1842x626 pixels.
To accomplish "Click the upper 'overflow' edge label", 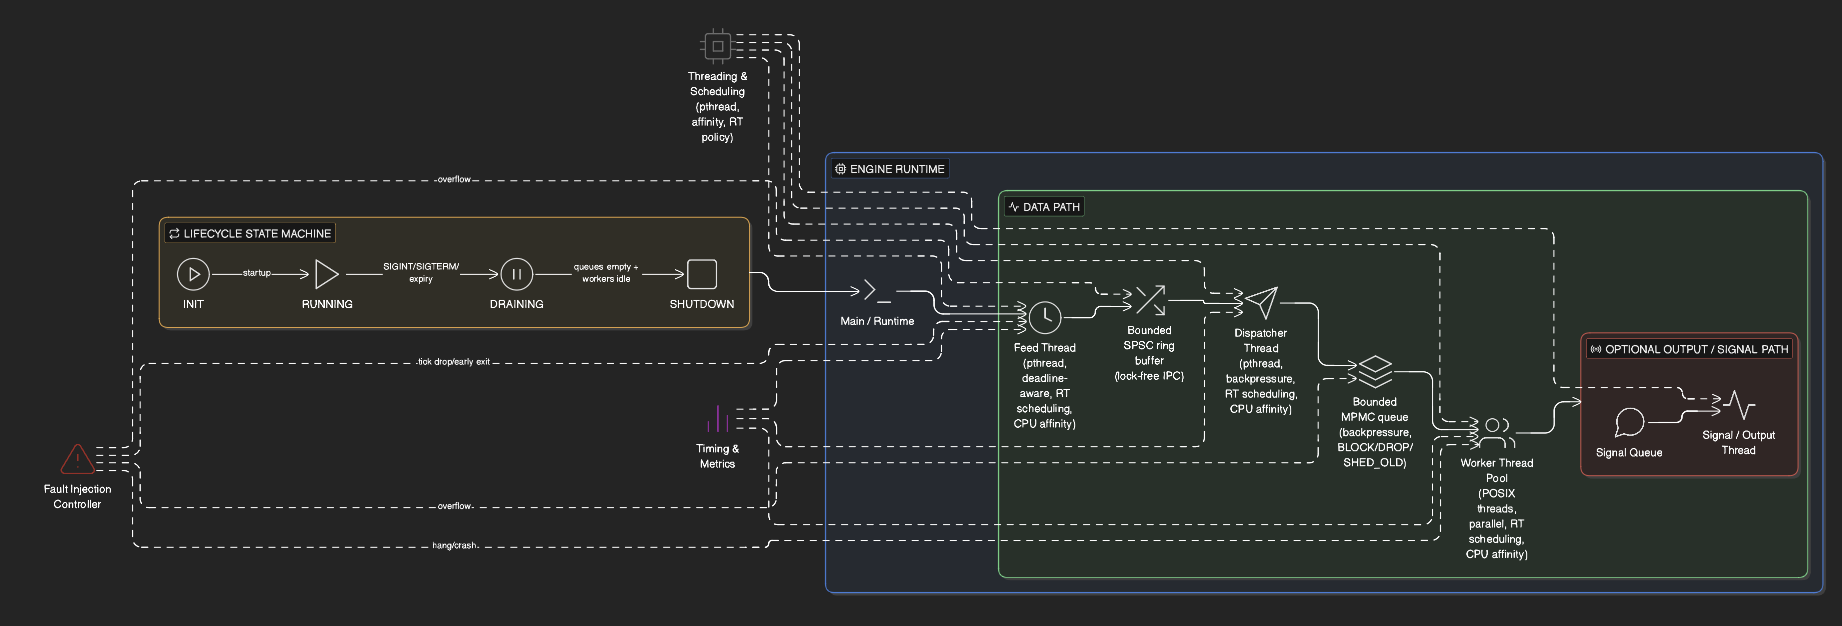I will [453, 180].
